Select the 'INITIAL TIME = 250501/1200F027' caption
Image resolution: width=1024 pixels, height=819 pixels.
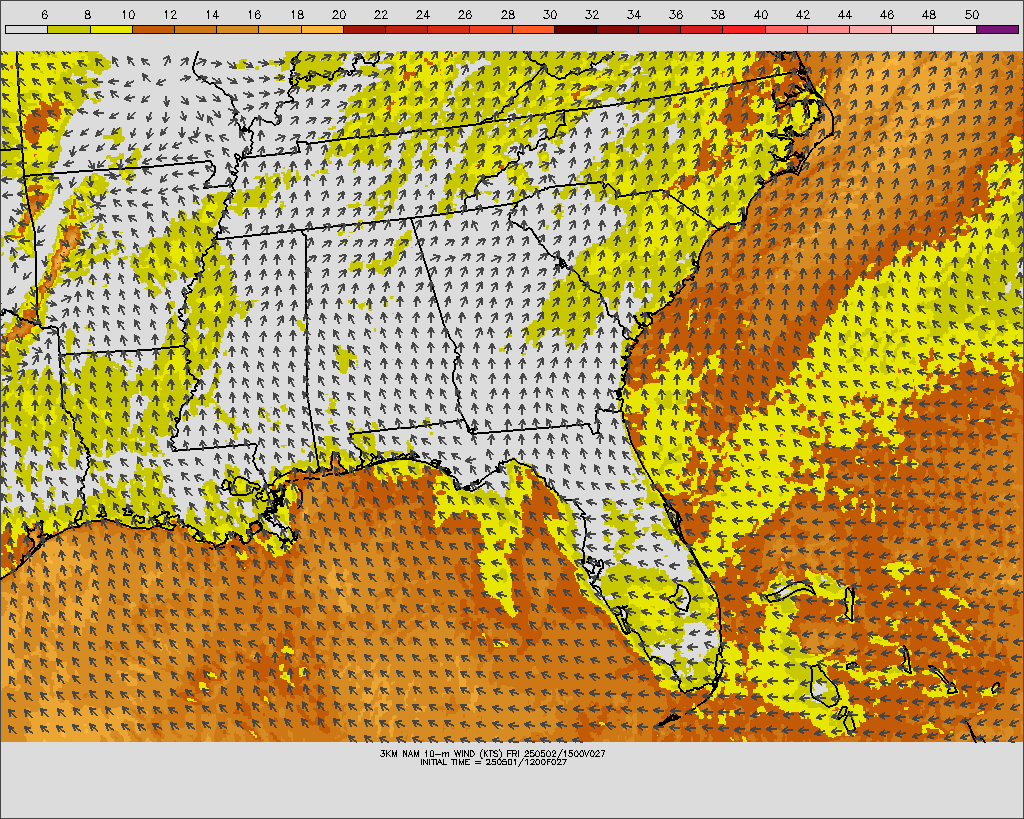tap(493, 762)
